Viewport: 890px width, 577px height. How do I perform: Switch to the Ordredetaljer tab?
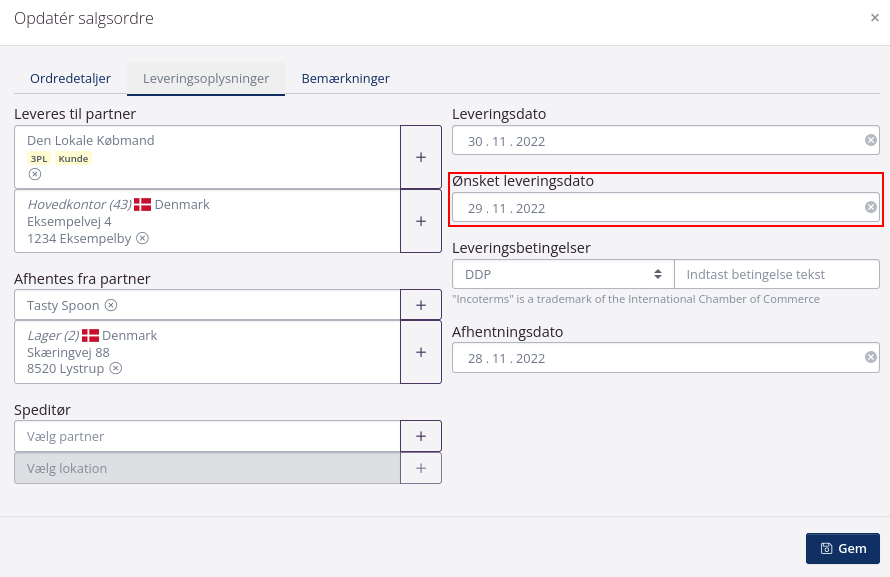(x=70, y=78)
